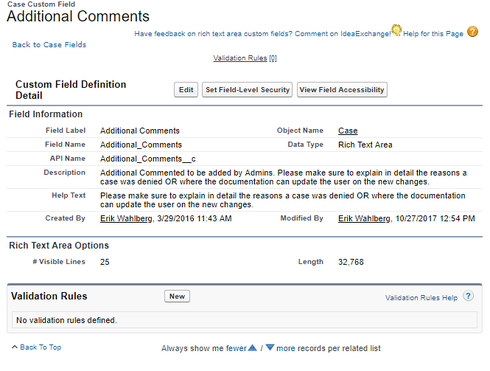This screenshot has height=371, width=490.
Task: Click the Set Field-Level Security button
Action: [x=247, y=90]
